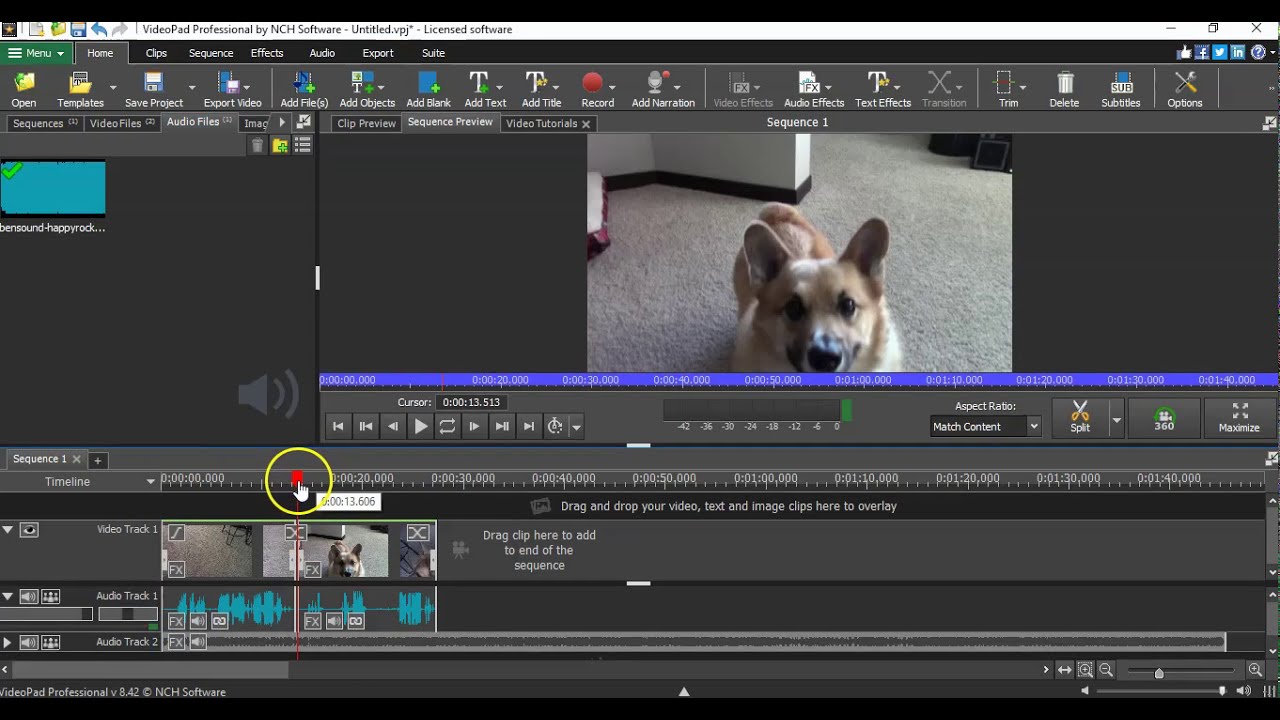This screenshot has height=720, width=1280.
Task: Open FX on first video clip
Action: click(176, 570)
